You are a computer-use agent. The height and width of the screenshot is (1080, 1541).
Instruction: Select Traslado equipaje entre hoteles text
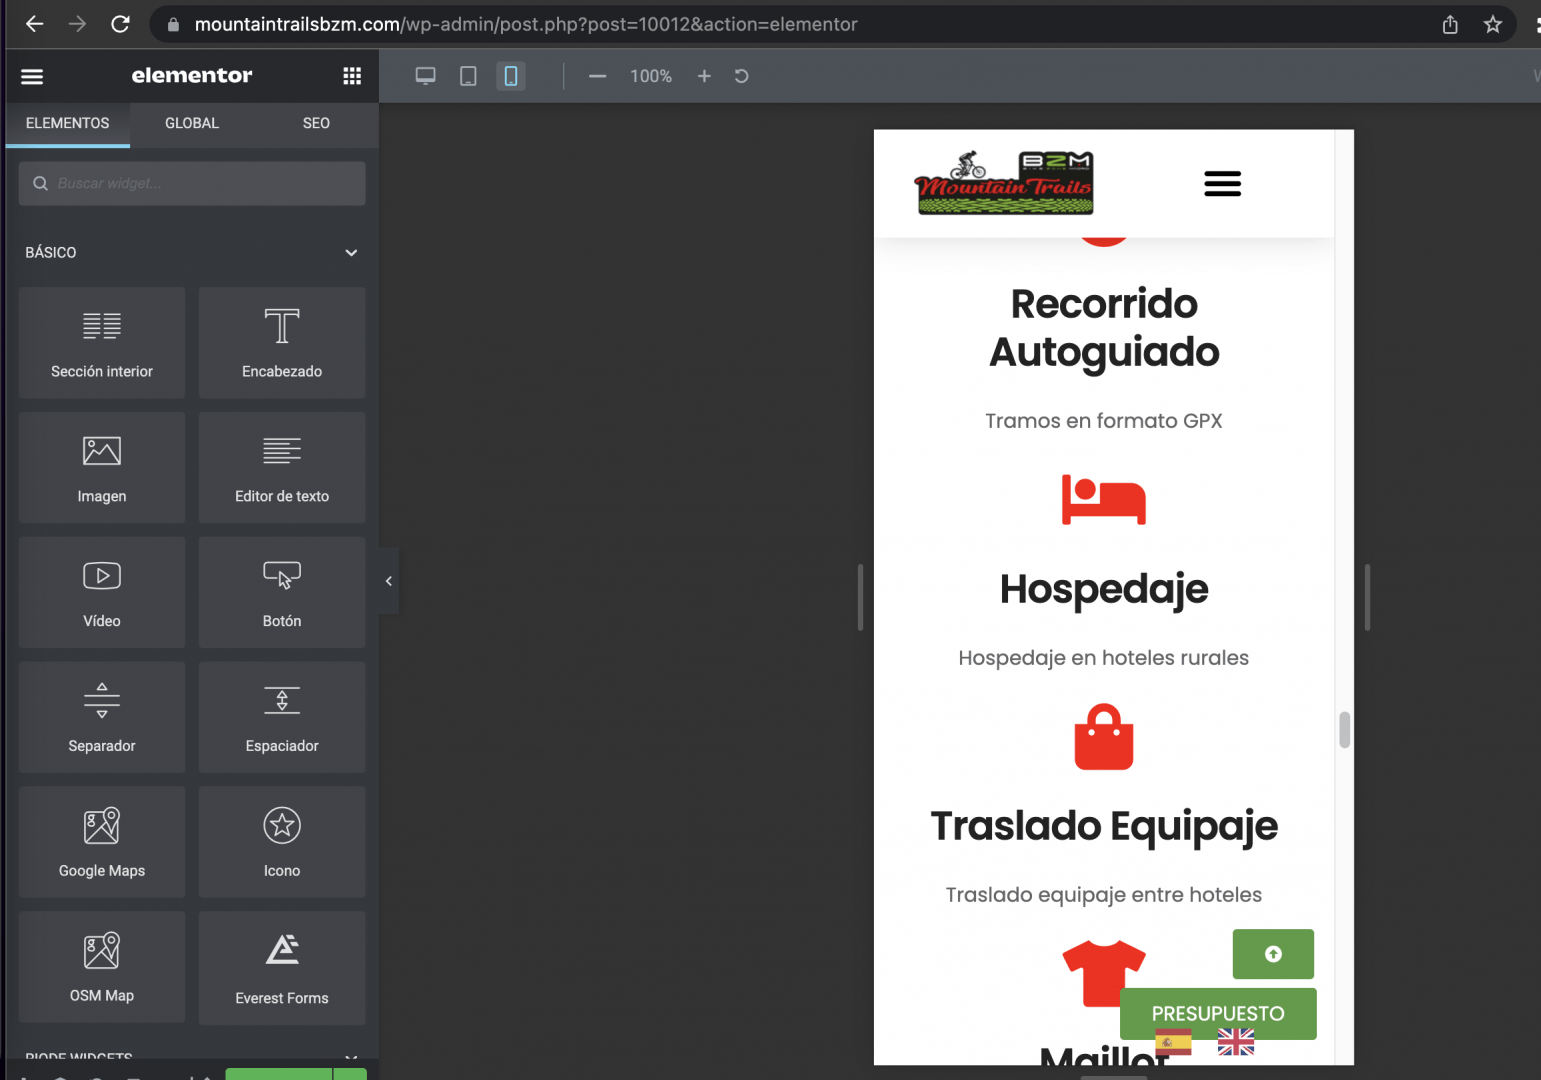[1104, 895]
